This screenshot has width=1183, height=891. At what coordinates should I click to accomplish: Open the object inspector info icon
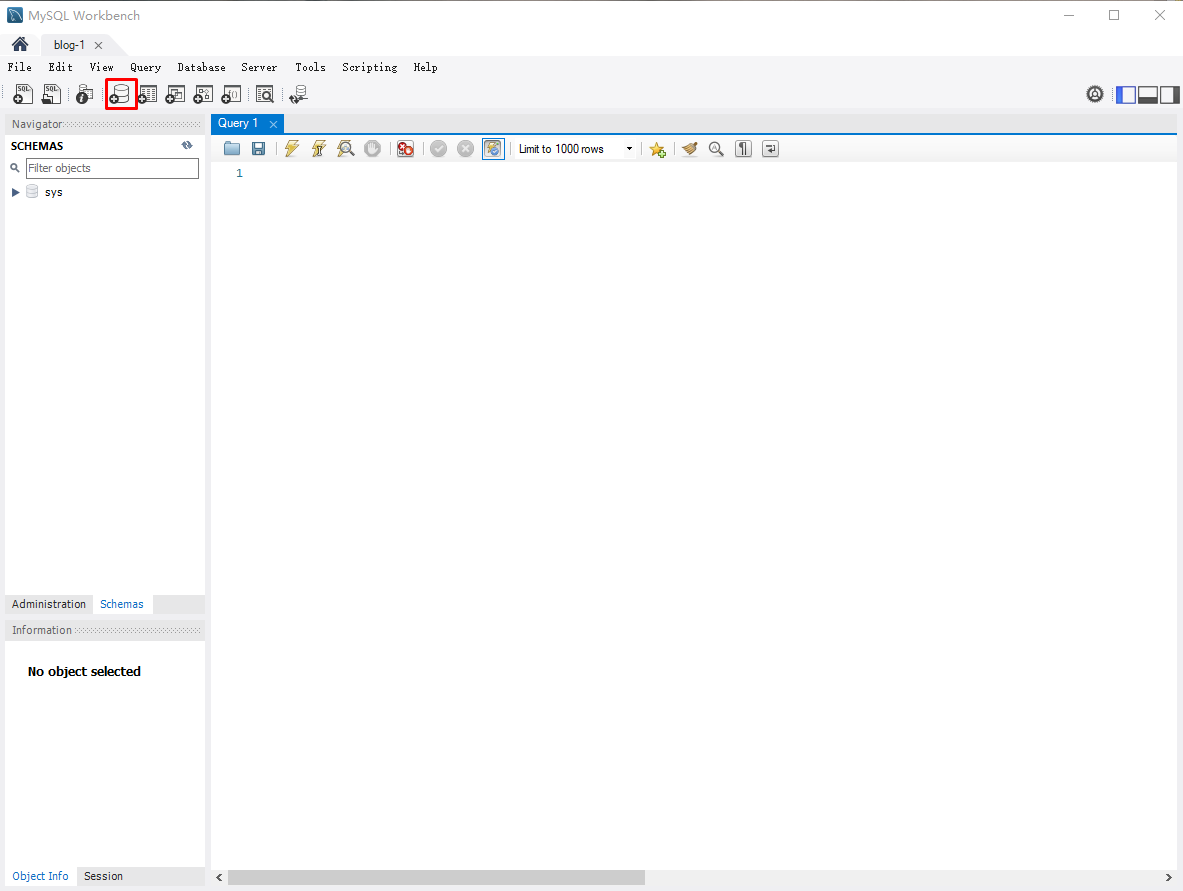[84, 94]
